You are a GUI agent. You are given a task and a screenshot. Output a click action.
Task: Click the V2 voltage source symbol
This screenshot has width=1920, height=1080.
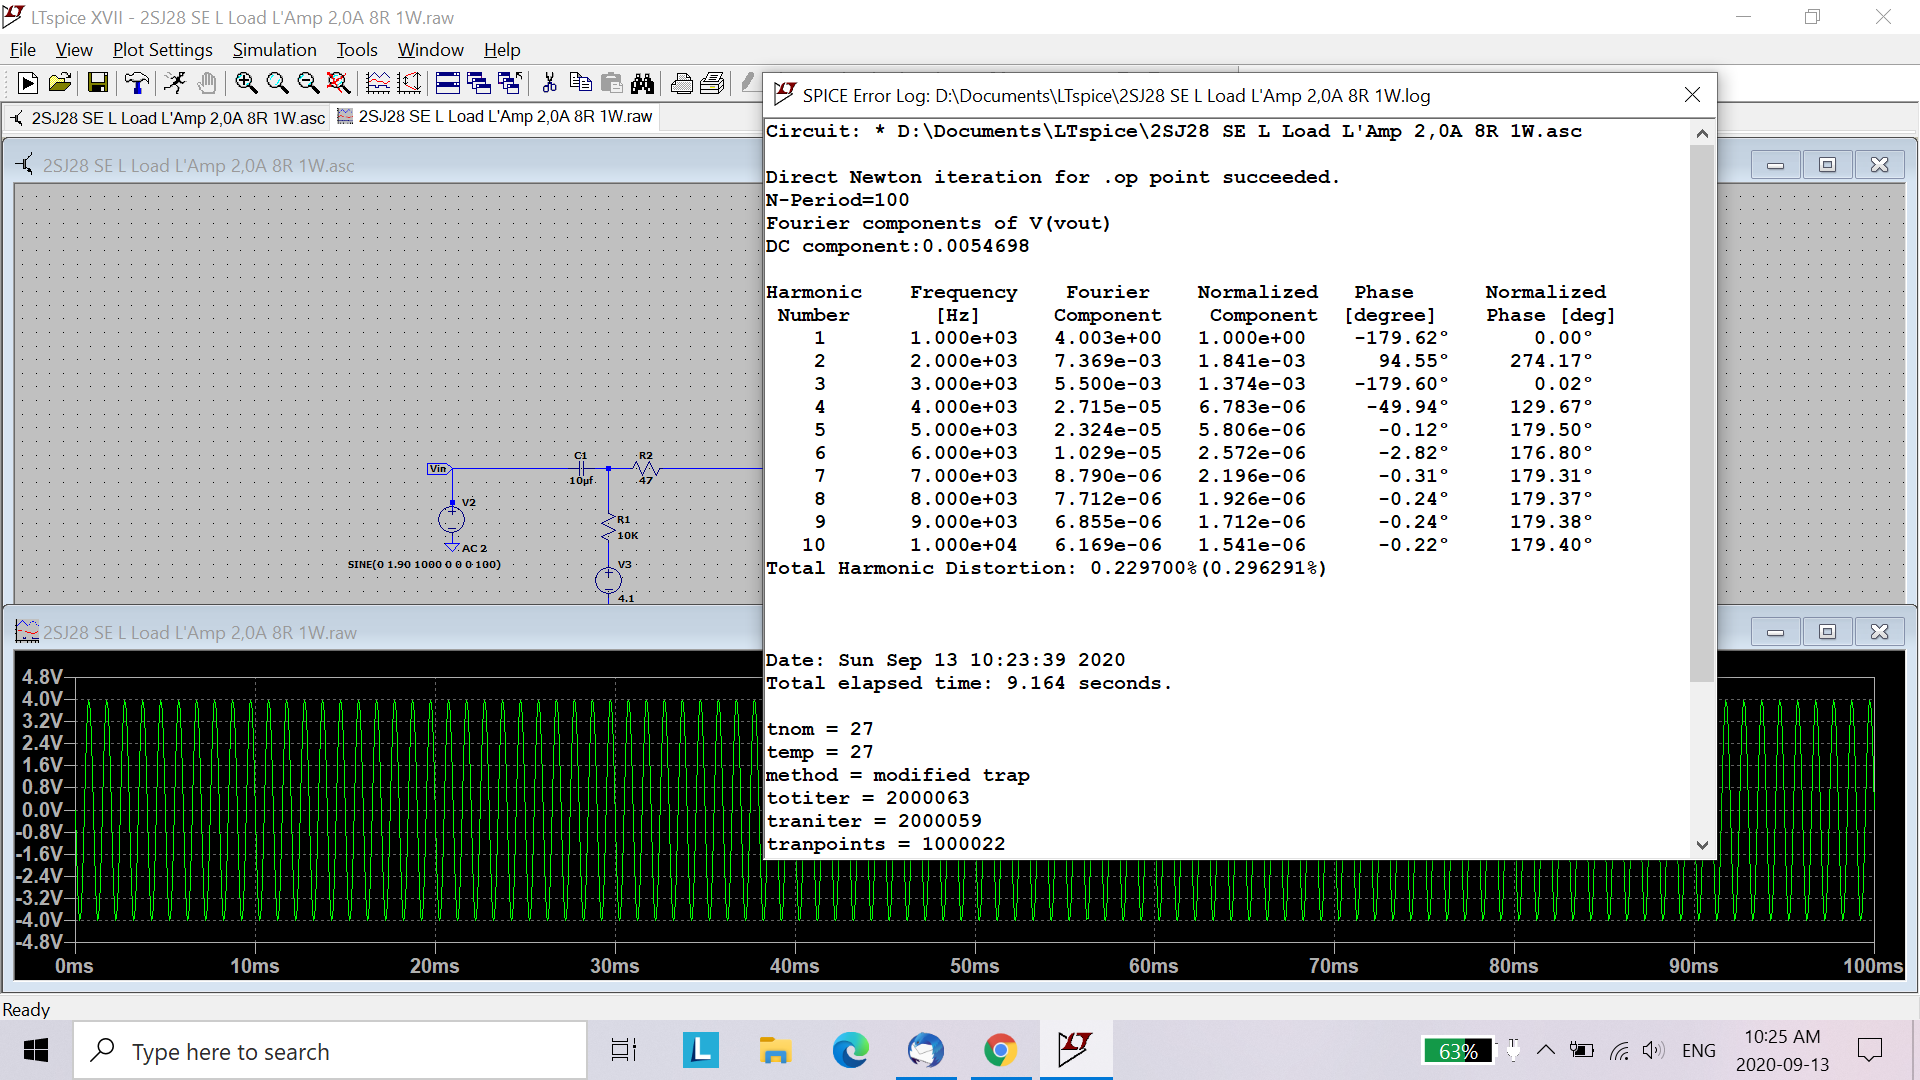[x=451, y=519]
